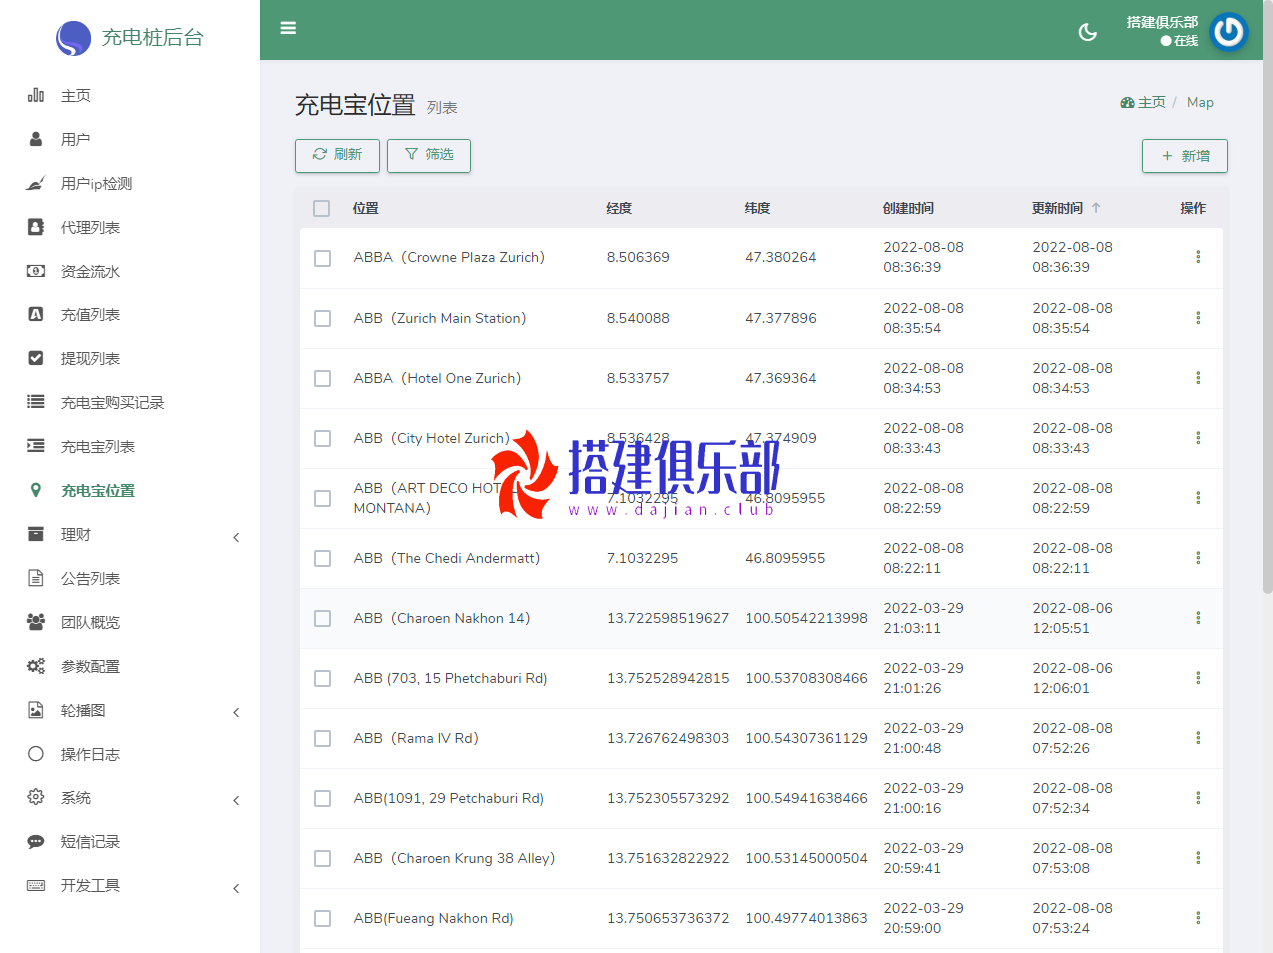Check the ART DECO HOTEL MONTANA row checkbox
Viewport: 1273px width, 953px height.
(x=322, y=498)
